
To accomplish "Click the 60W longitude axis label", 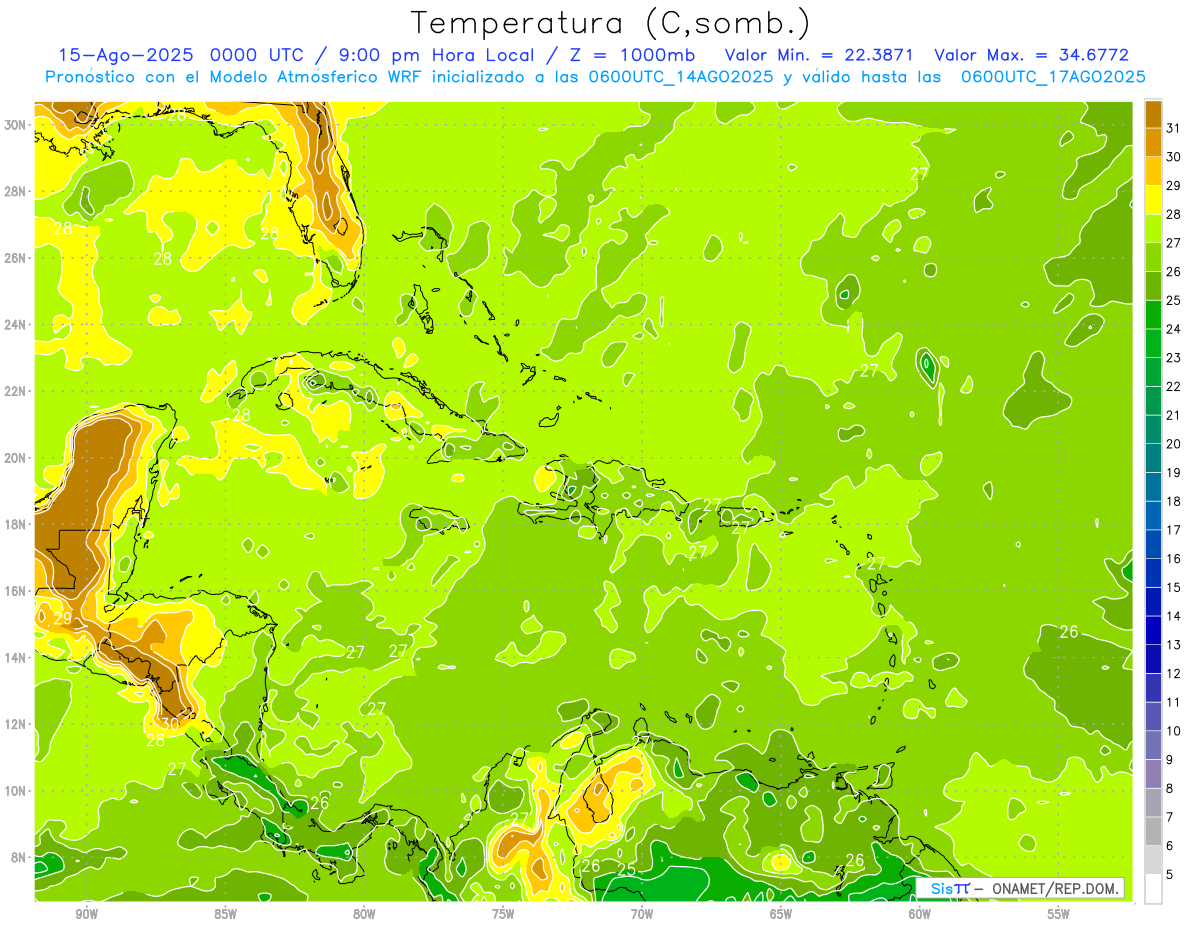I will pos(920,914).
